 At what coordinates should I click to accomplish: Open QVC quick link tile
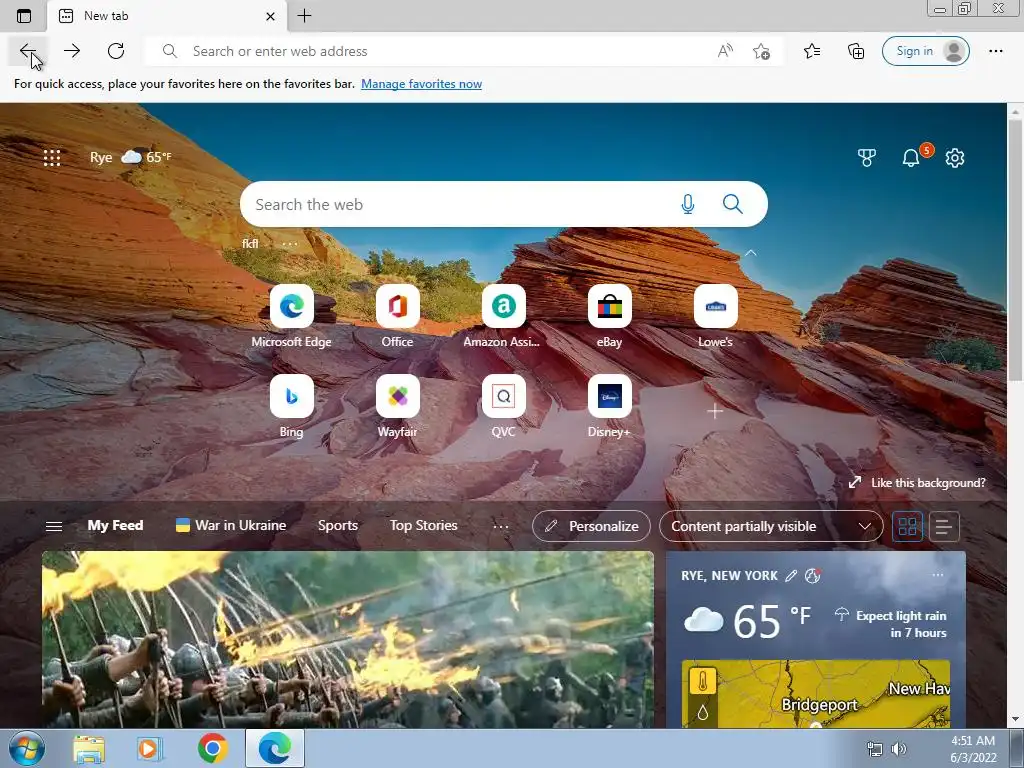coord(504,406)
